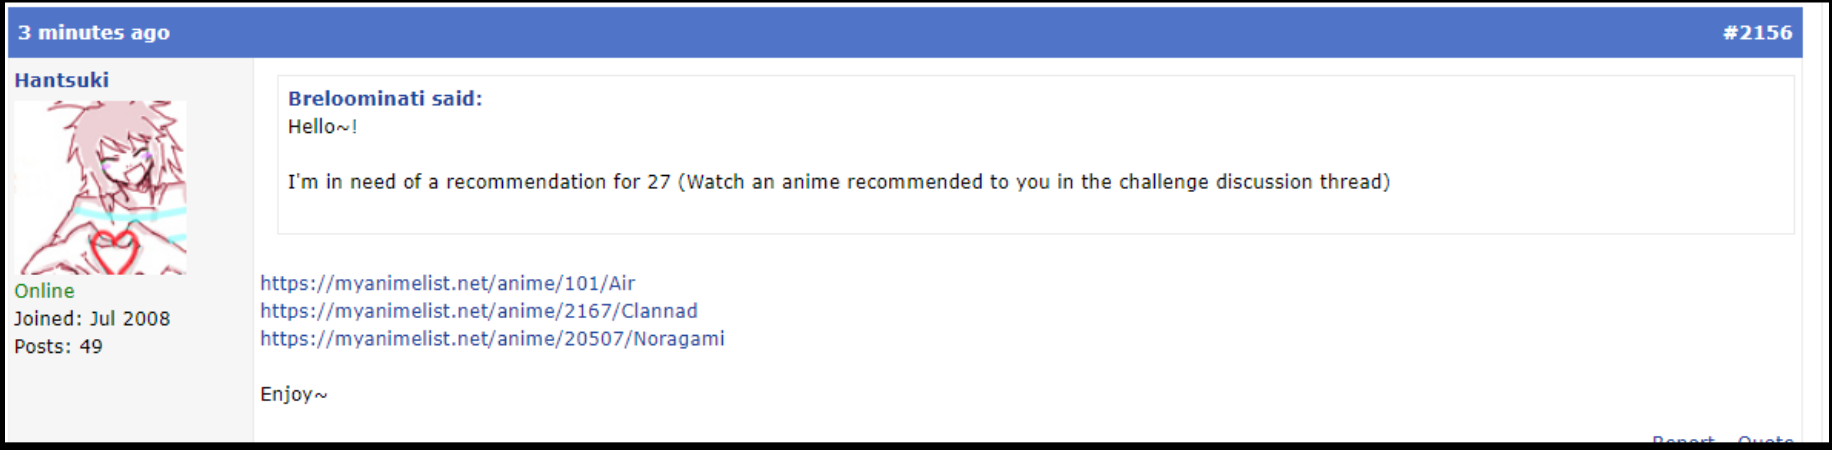
Task: Open the post permalink #2156
Action: (1757, 32)
